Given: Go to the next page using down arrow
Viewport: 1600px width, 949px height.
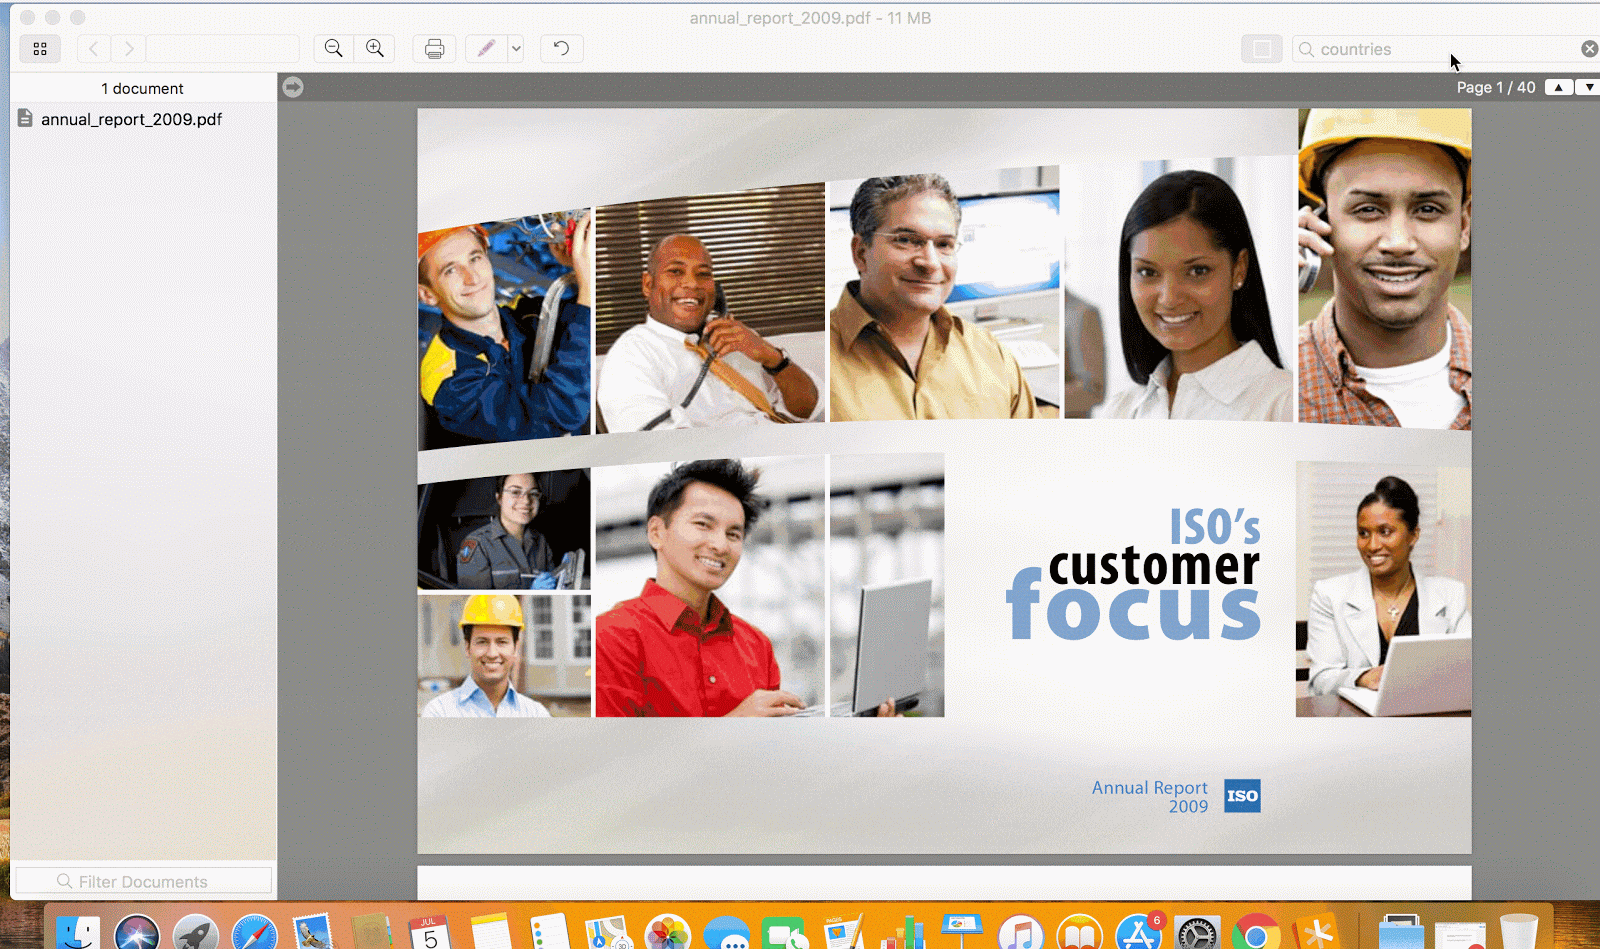Looking at the screenshot, I should pos(1589,87).
